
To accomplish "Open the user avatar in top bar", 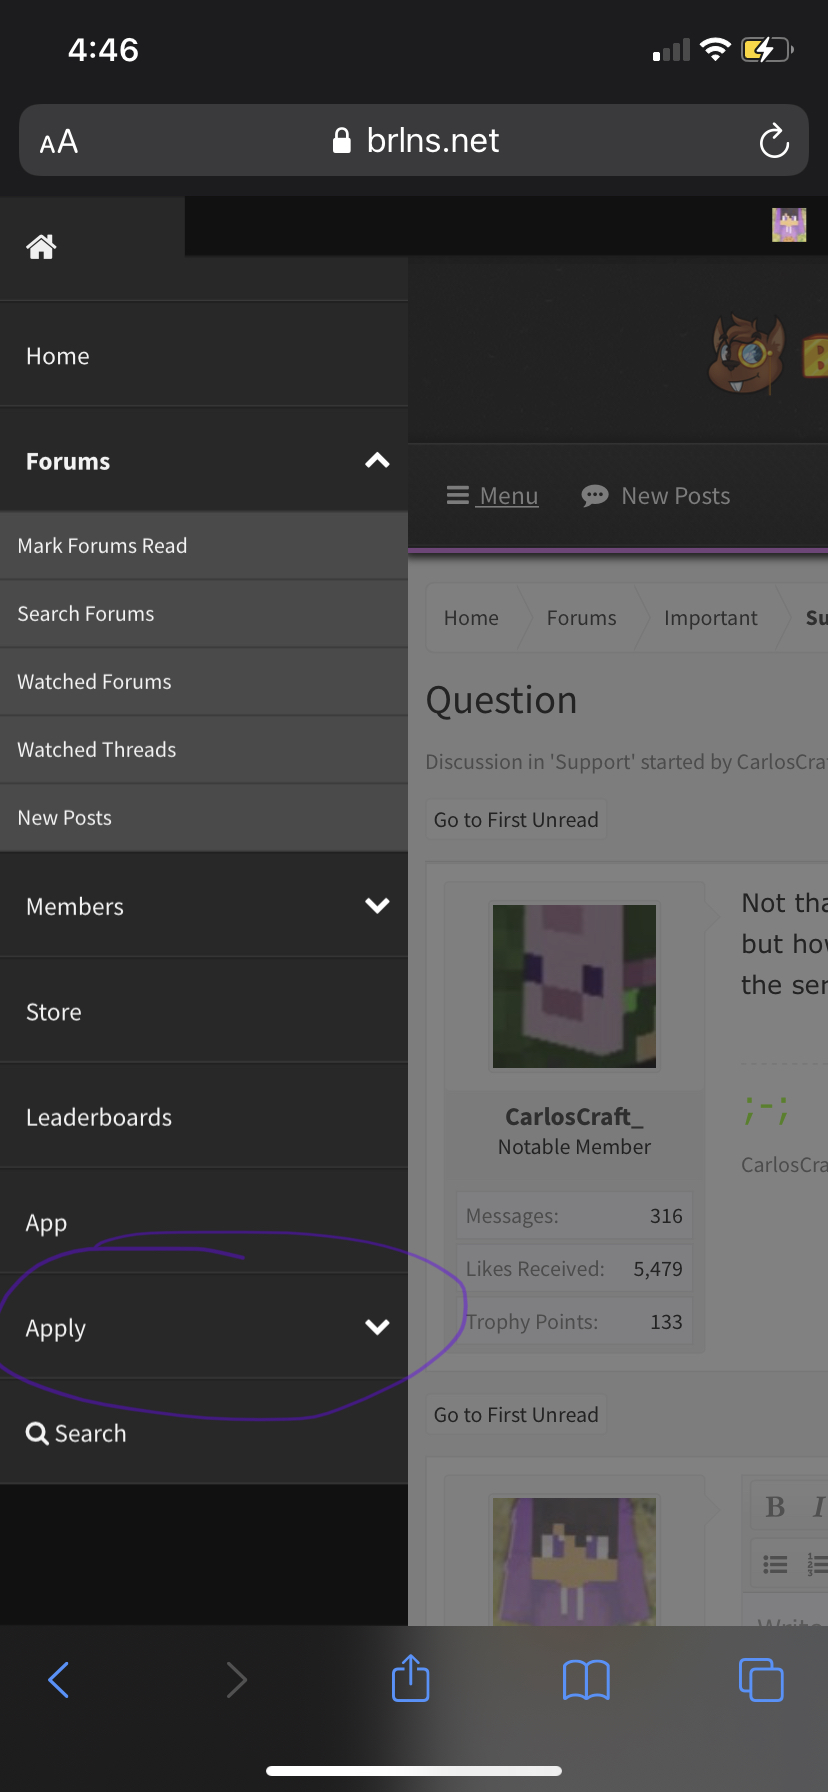I will coord(789,225).
